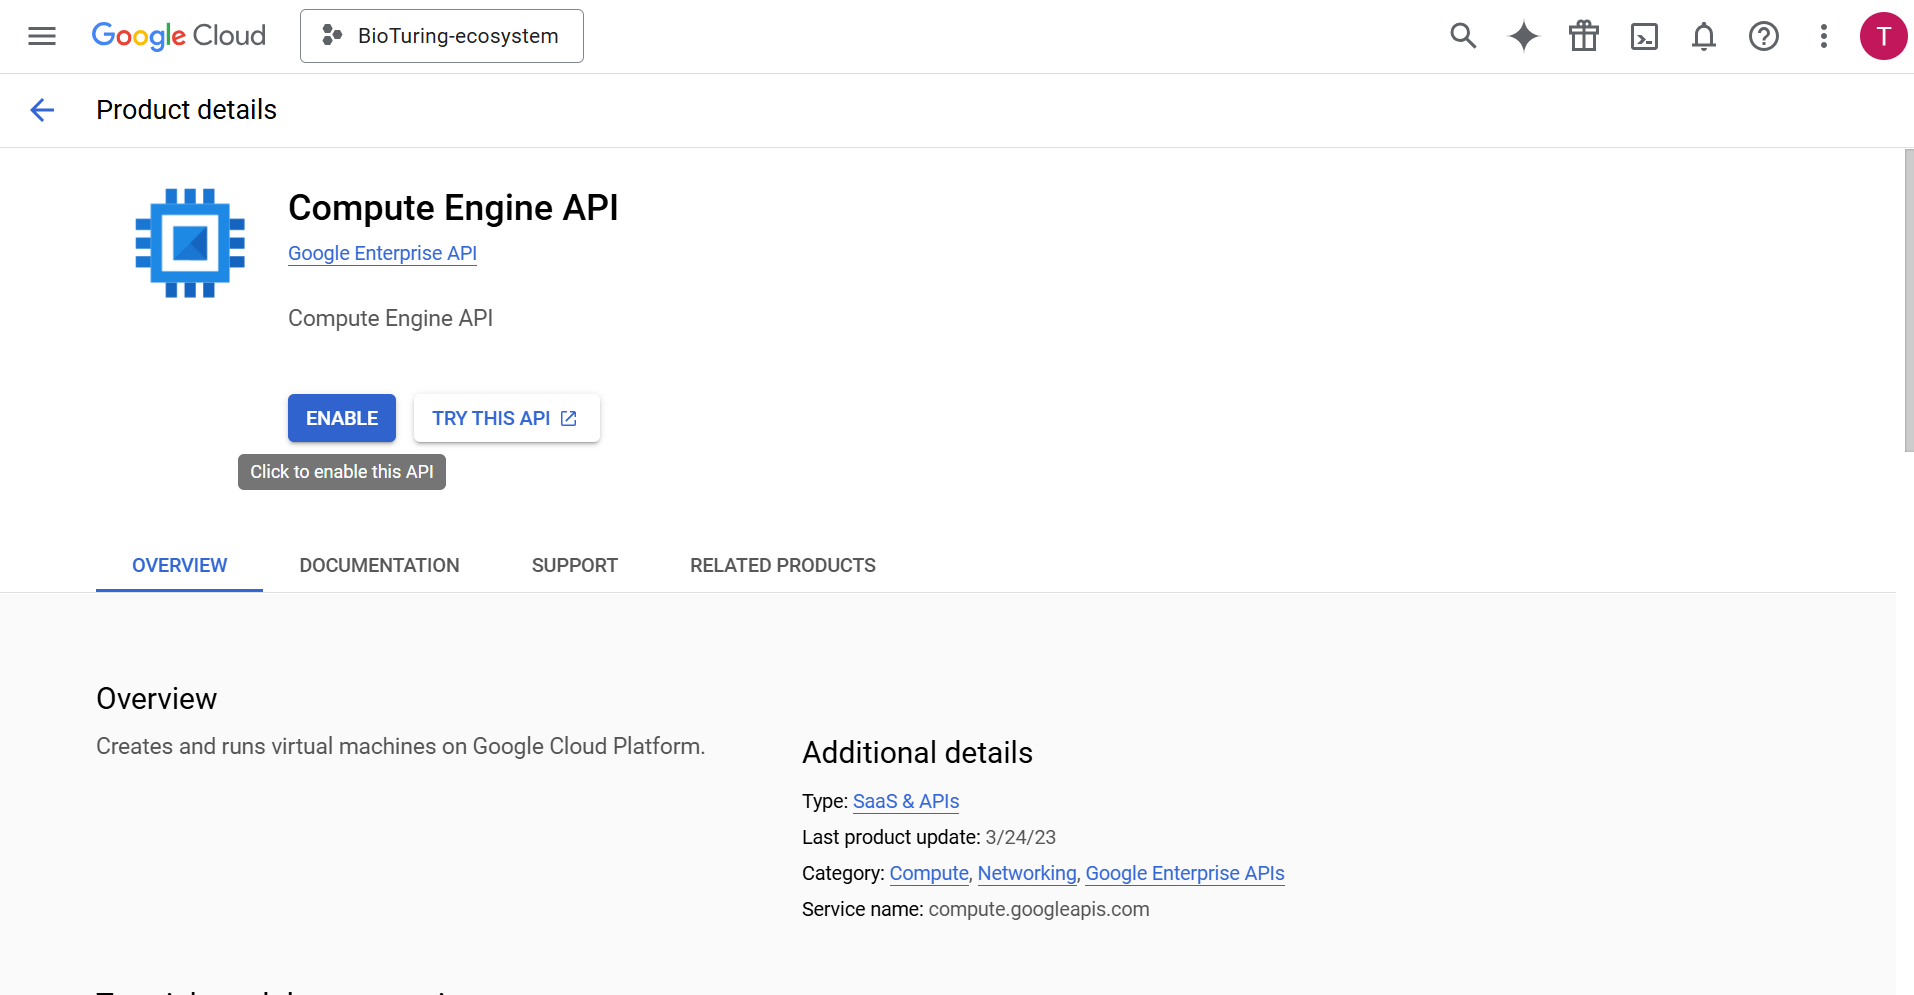Click the free trial gift icon
This screenshot has width=1914, height=995.
click(x=1584, y=36)
